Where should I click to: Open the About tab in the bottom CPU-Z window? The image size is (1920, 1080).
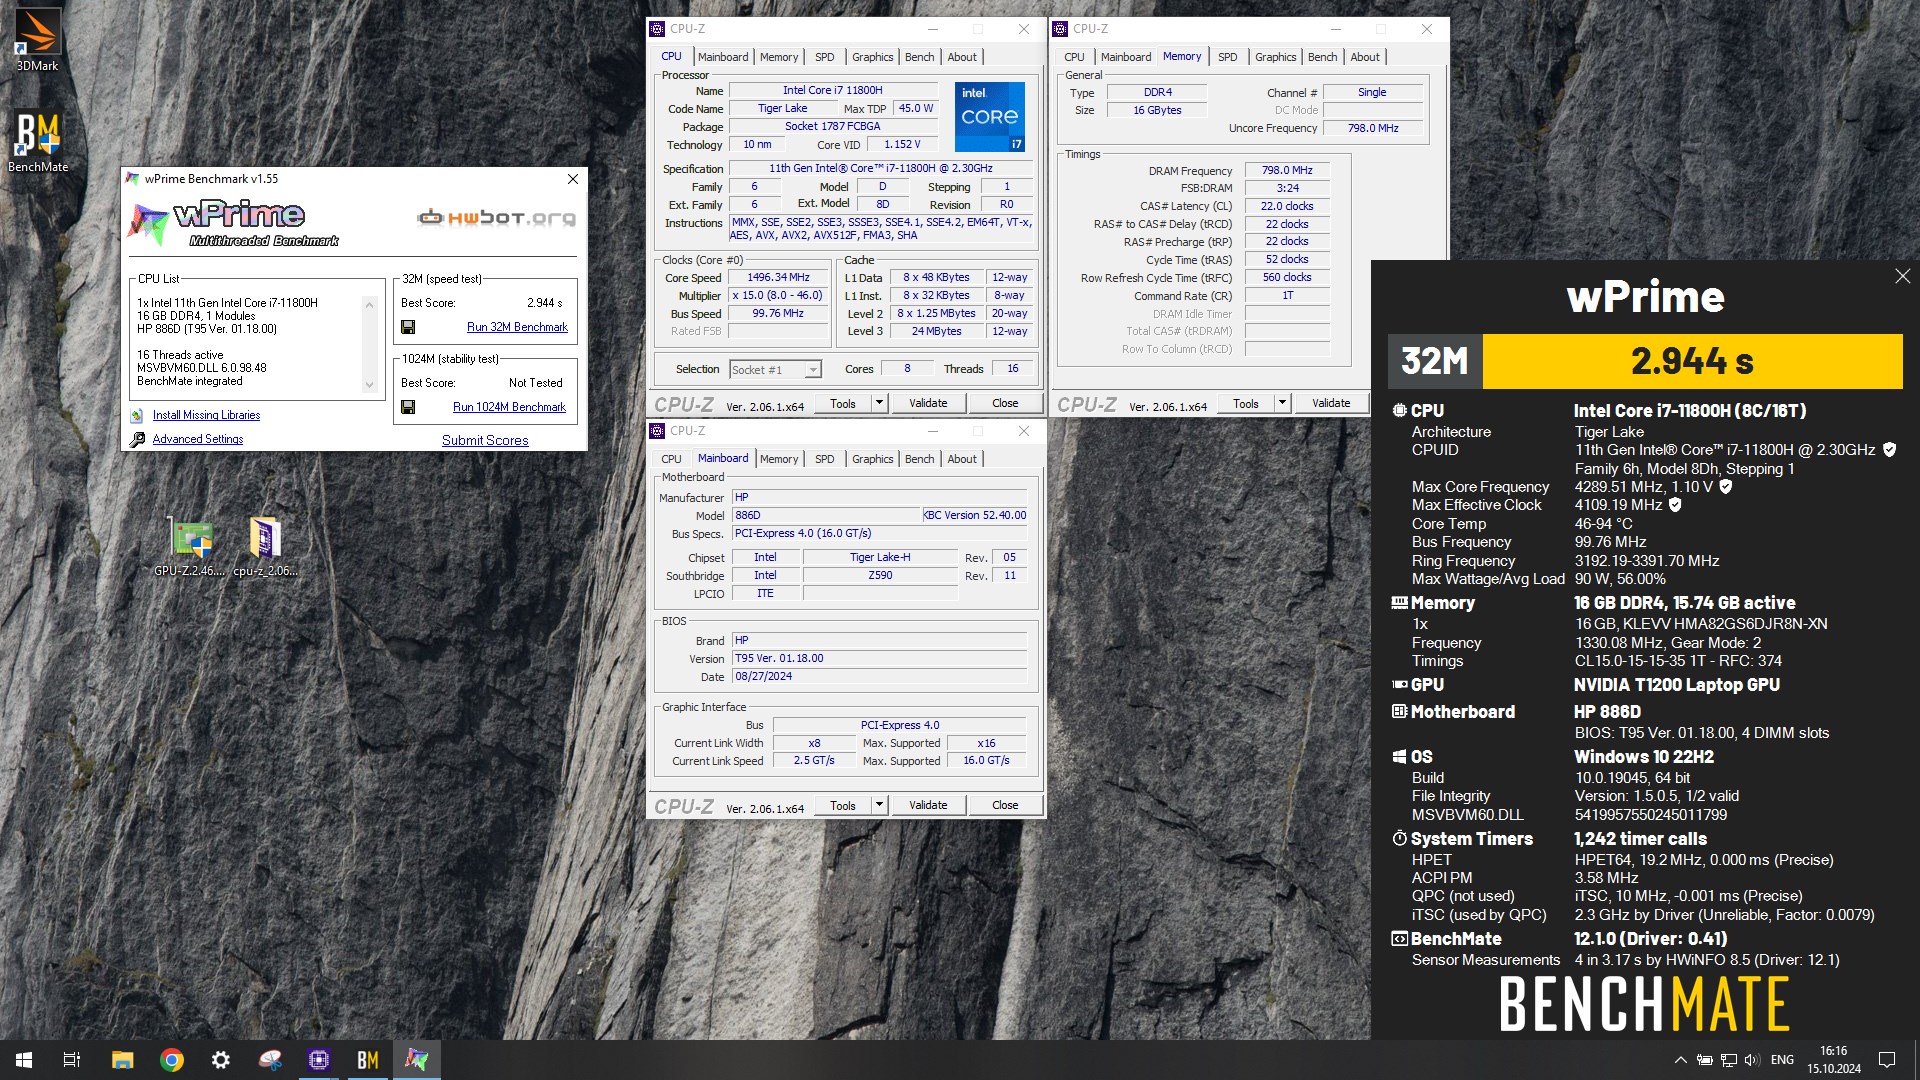tap(962, 459)
